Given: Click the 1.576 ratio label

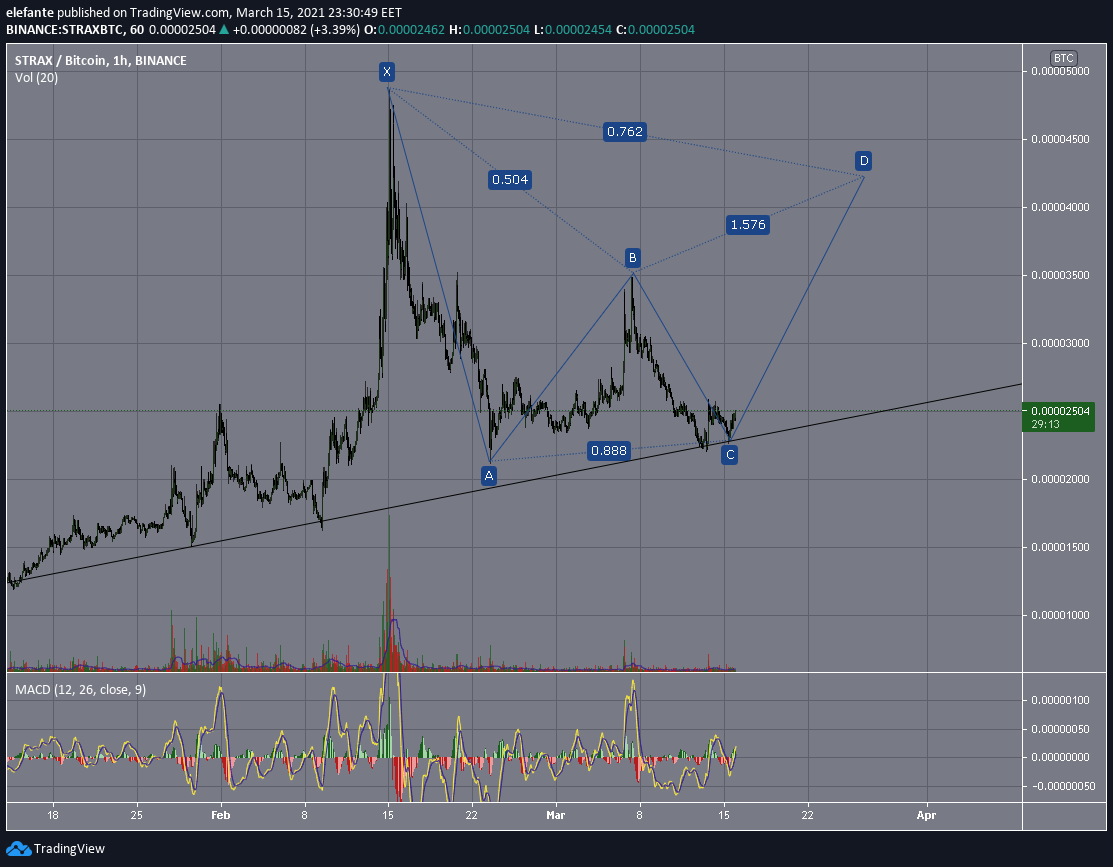Looking at the screenshot, I should pos(748,225).
